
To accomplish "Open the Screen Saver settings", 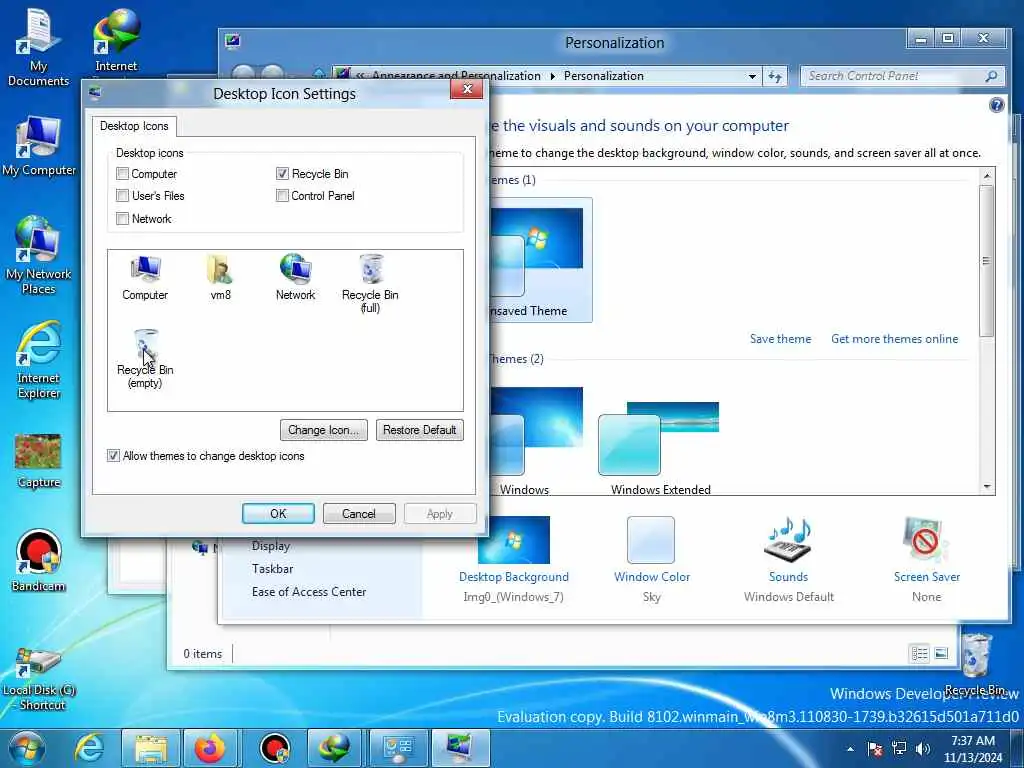I will tap(927, 559).
